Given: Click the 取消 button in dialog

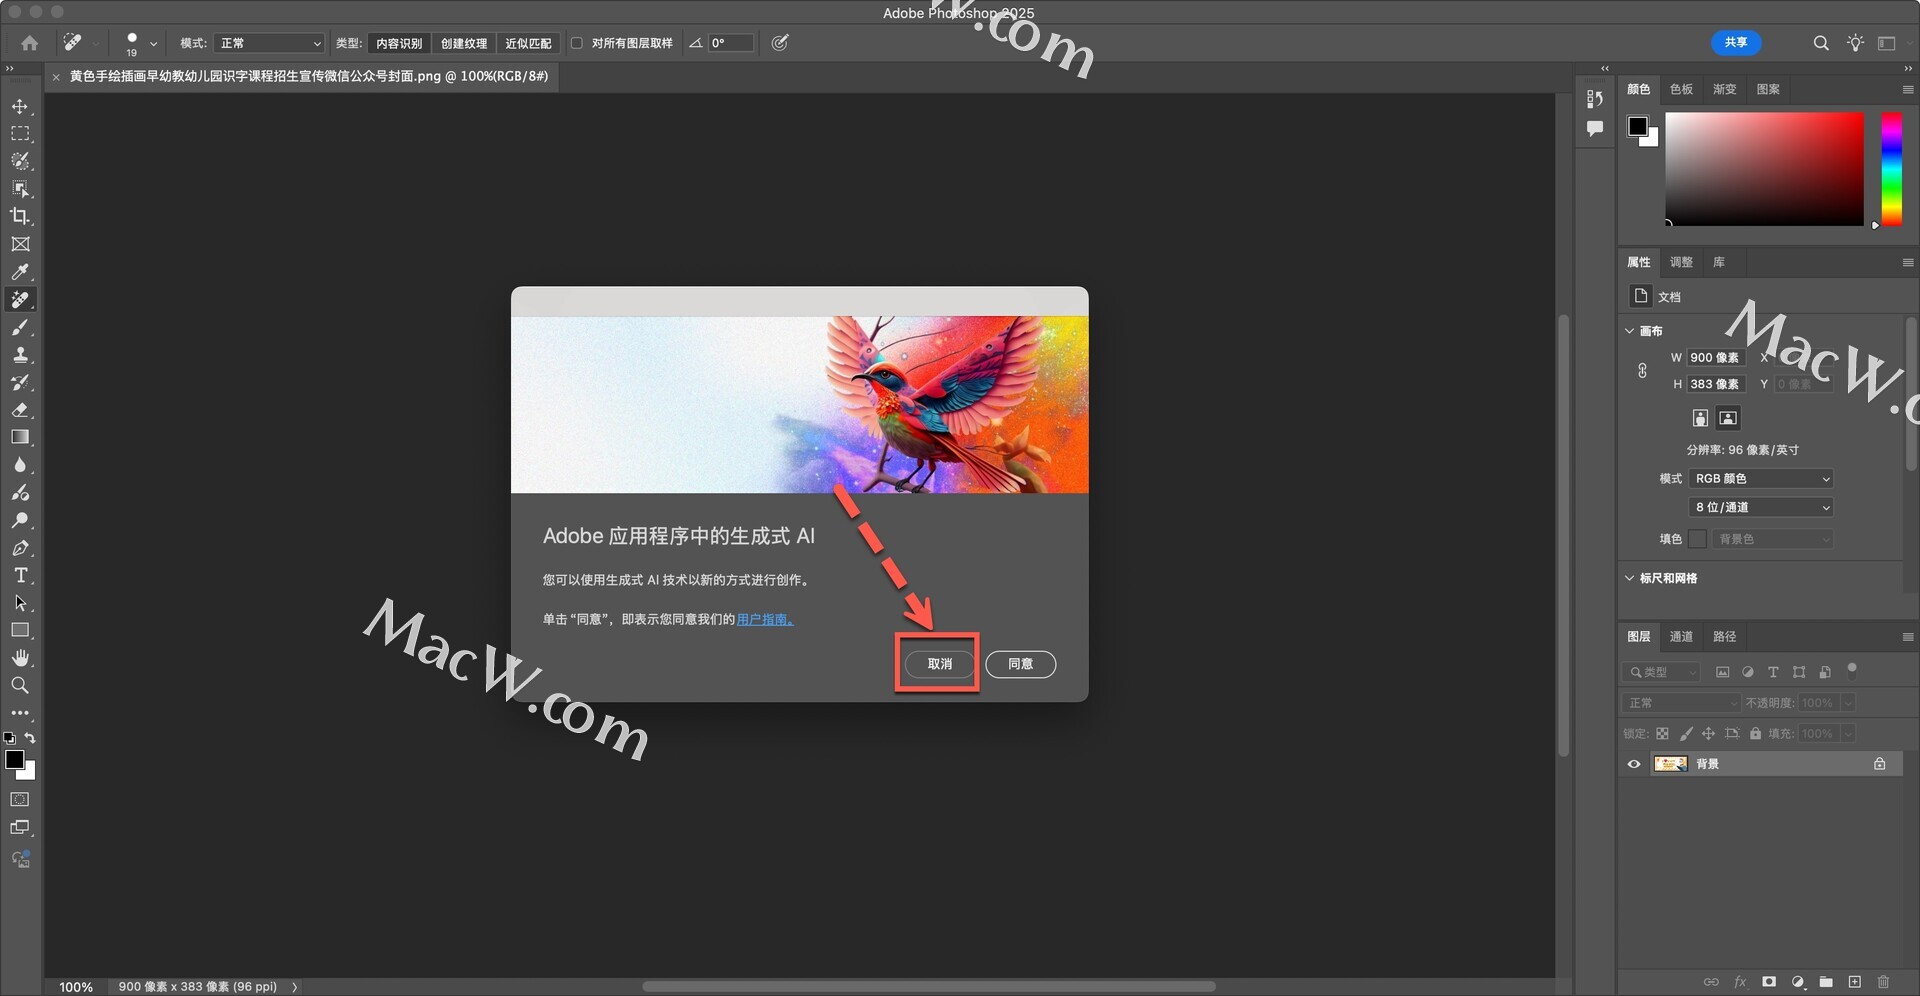Looking at the screenshot, I should (939, 664).
